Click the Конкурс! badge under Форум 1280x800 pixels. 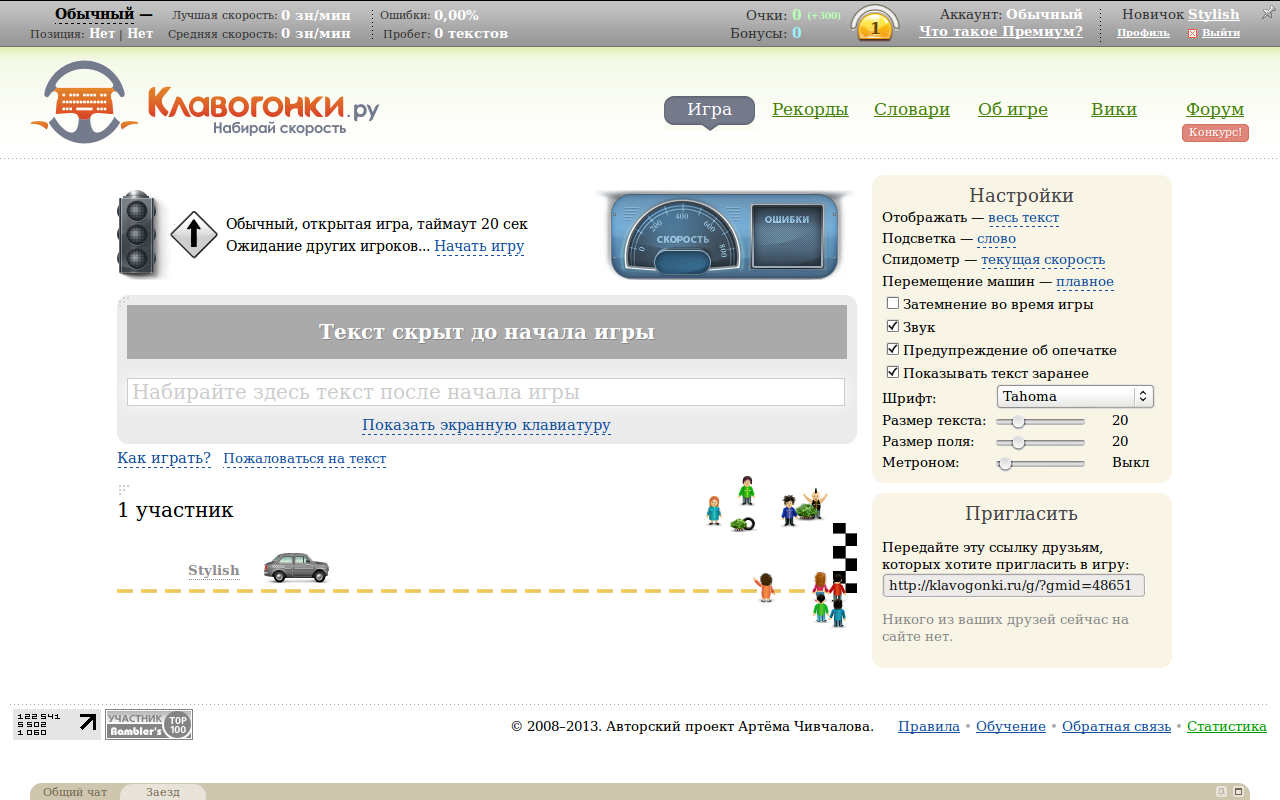pyautogui.click(x=1215, y=133)
